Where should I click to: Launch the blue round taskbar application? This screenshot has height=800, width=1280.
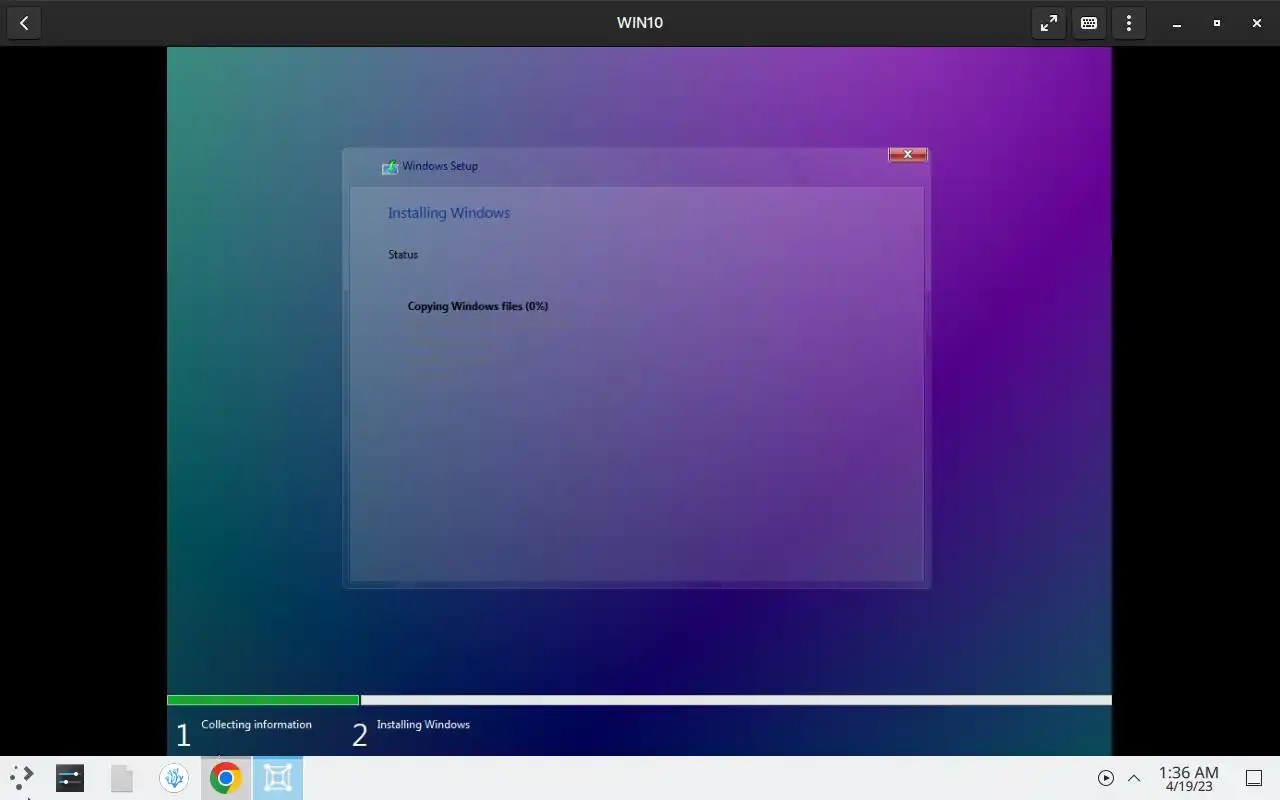coord(174,778)
